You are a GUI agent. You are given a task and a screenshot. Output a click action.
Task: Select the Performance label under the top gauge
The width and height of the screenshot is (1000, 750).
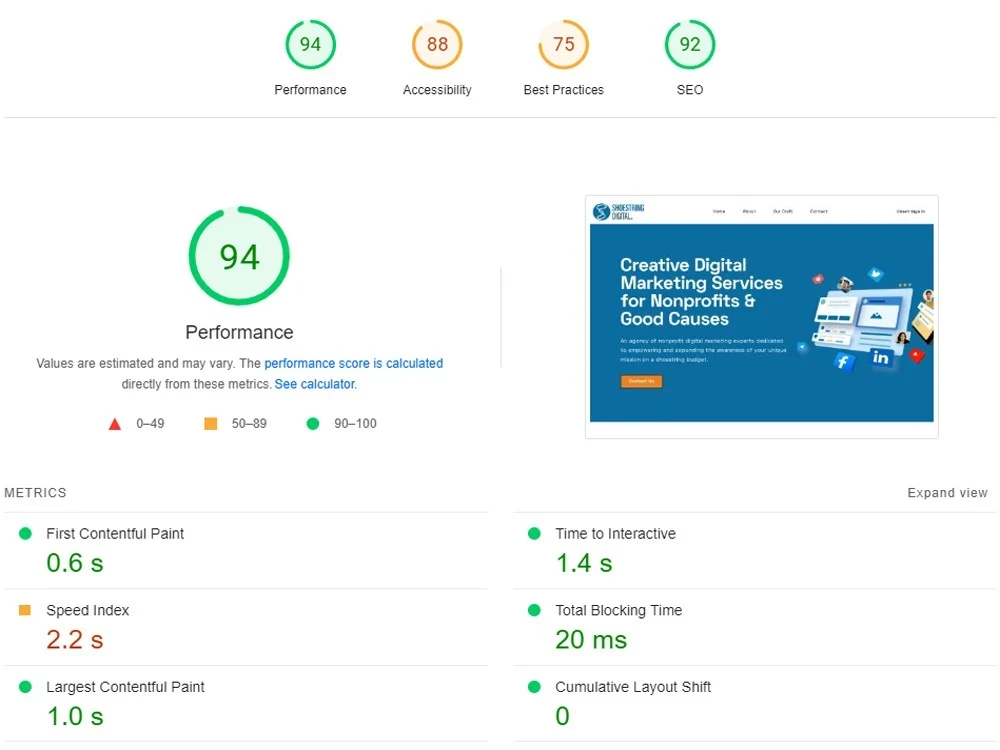(x=311, y=90)
